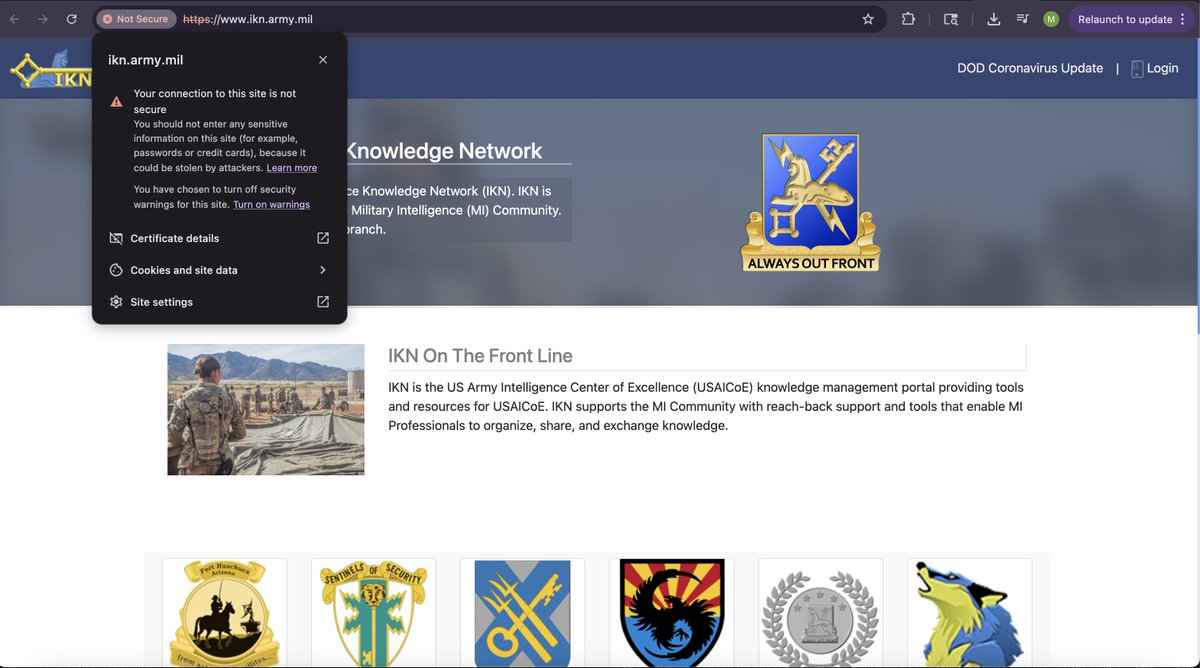Open Site settings entry
Image resolution: width=1200 pixels, height=668 pixels.
pos(219,302)
